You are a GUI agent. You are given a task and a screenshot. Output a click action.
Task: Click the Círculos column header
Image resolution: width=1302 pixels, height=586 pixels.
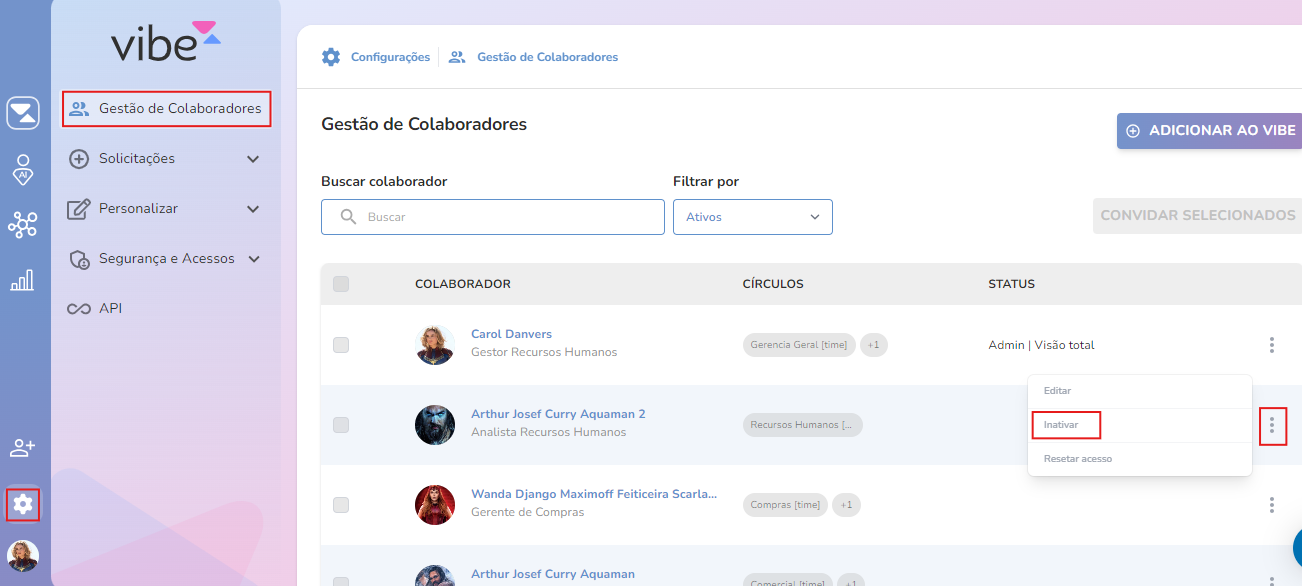[773, 284]
